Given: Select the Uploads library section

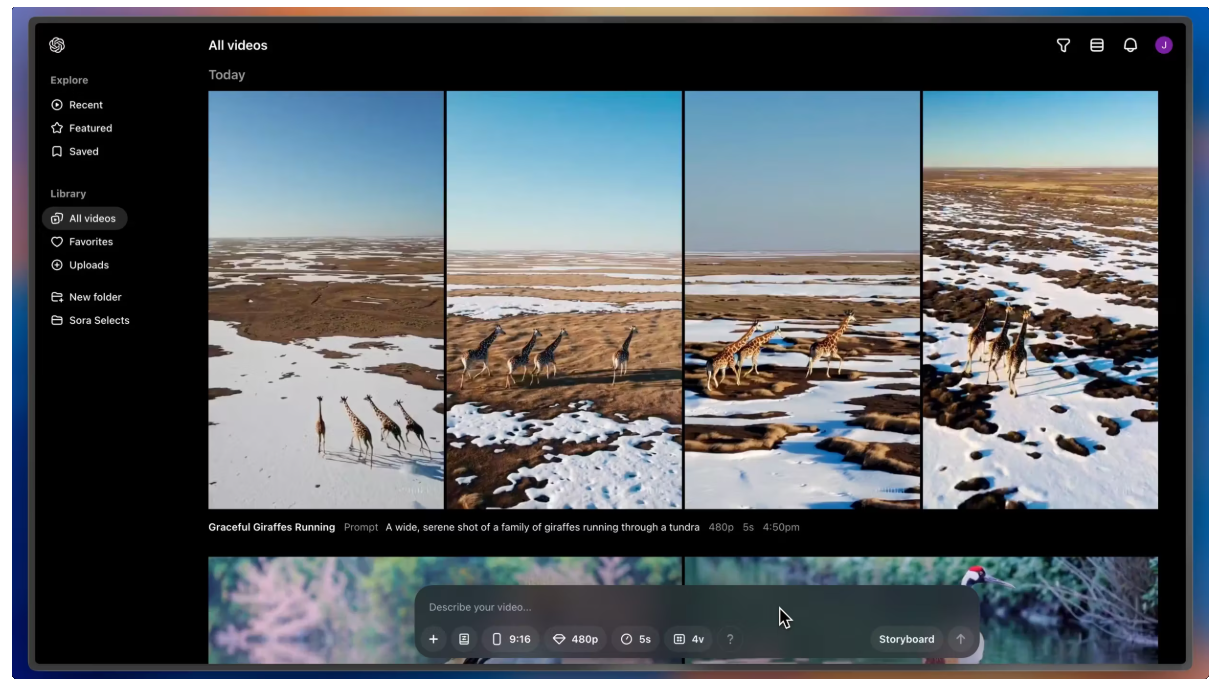Looking at the screenshot, I should pyautogui.click(x=88, y=265).
